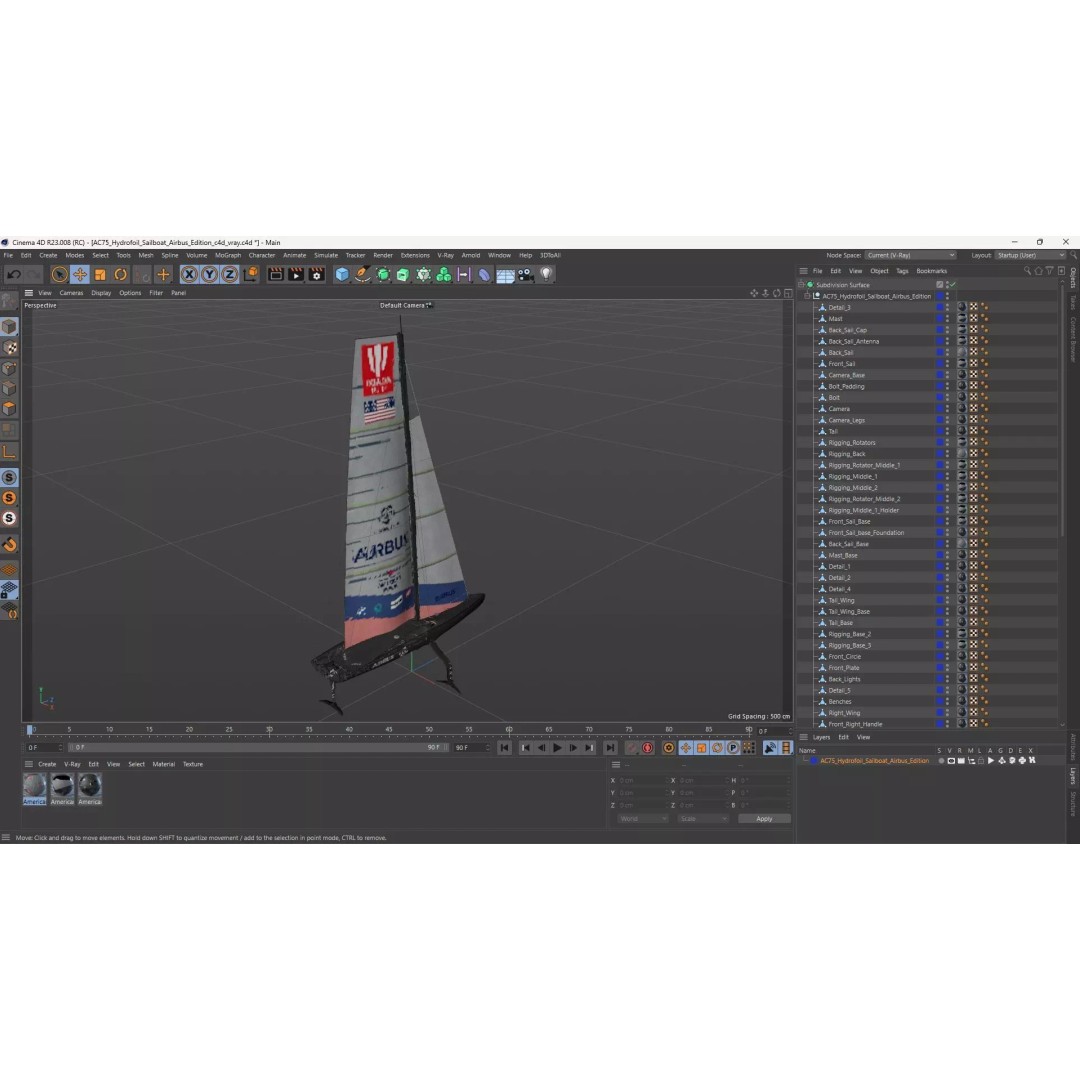1080x1080 pixels.
Task: Open Edit Render Settings icon
Action: point(317,274)
